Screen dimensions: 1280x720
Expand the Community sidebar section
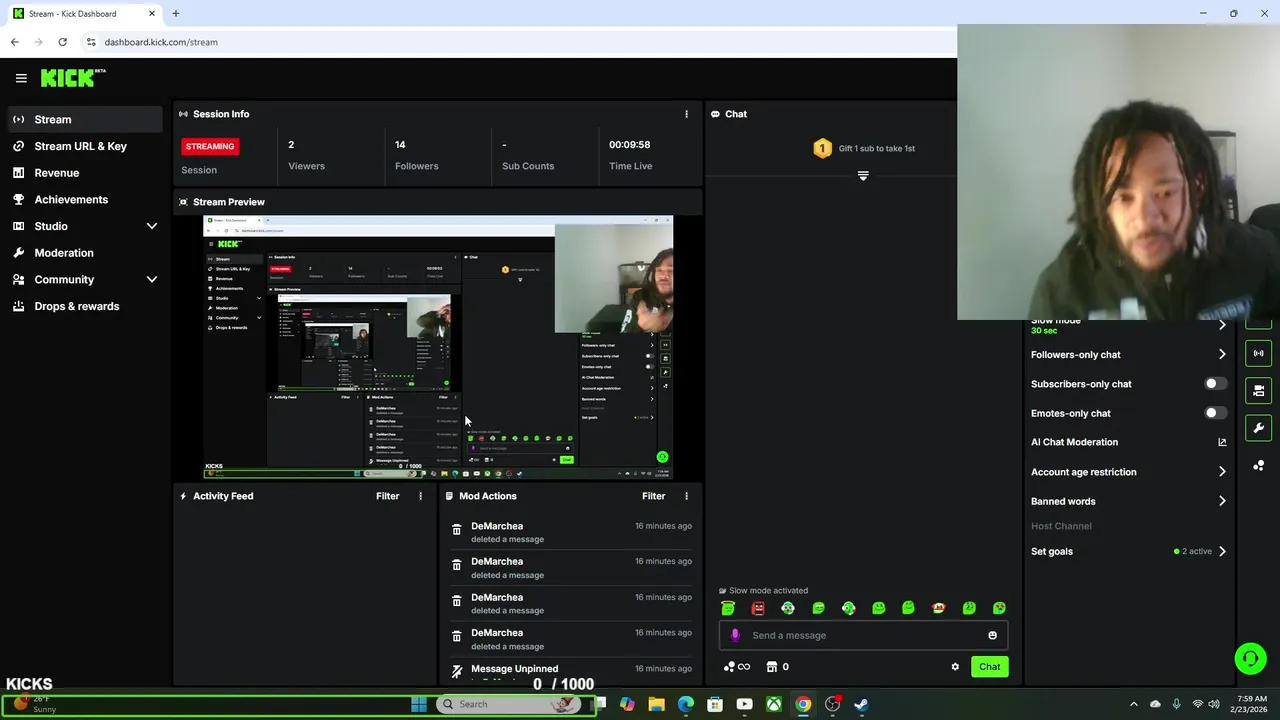tap(152, 280)
